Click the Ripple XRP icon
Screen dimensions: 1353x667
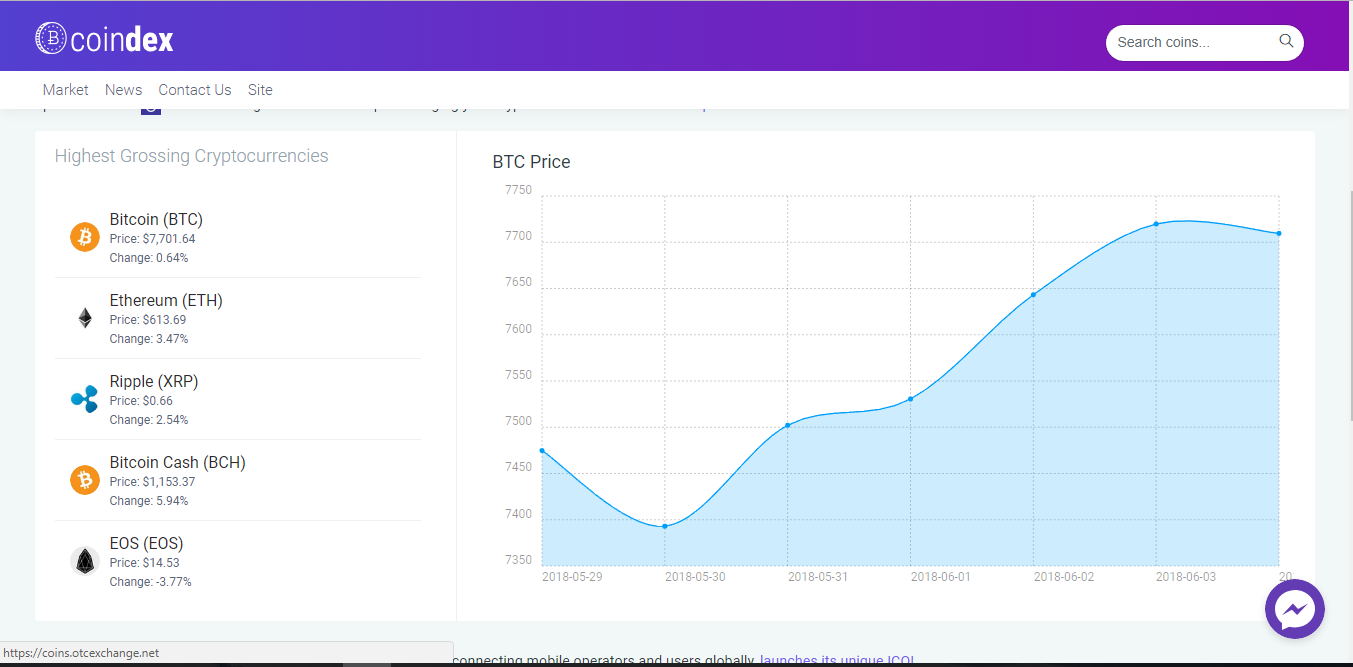point(85,399)
